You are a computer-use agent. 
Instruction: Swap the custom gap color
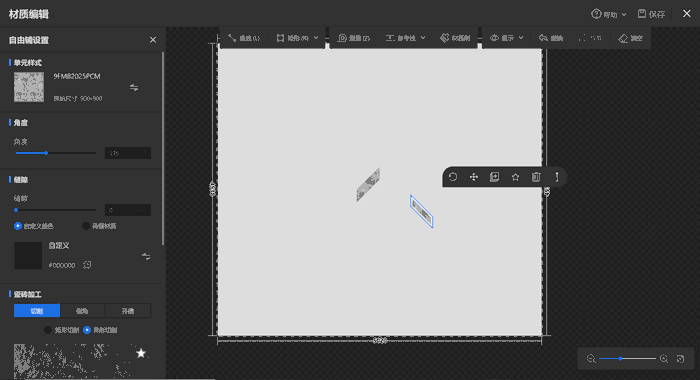point(146,256)
